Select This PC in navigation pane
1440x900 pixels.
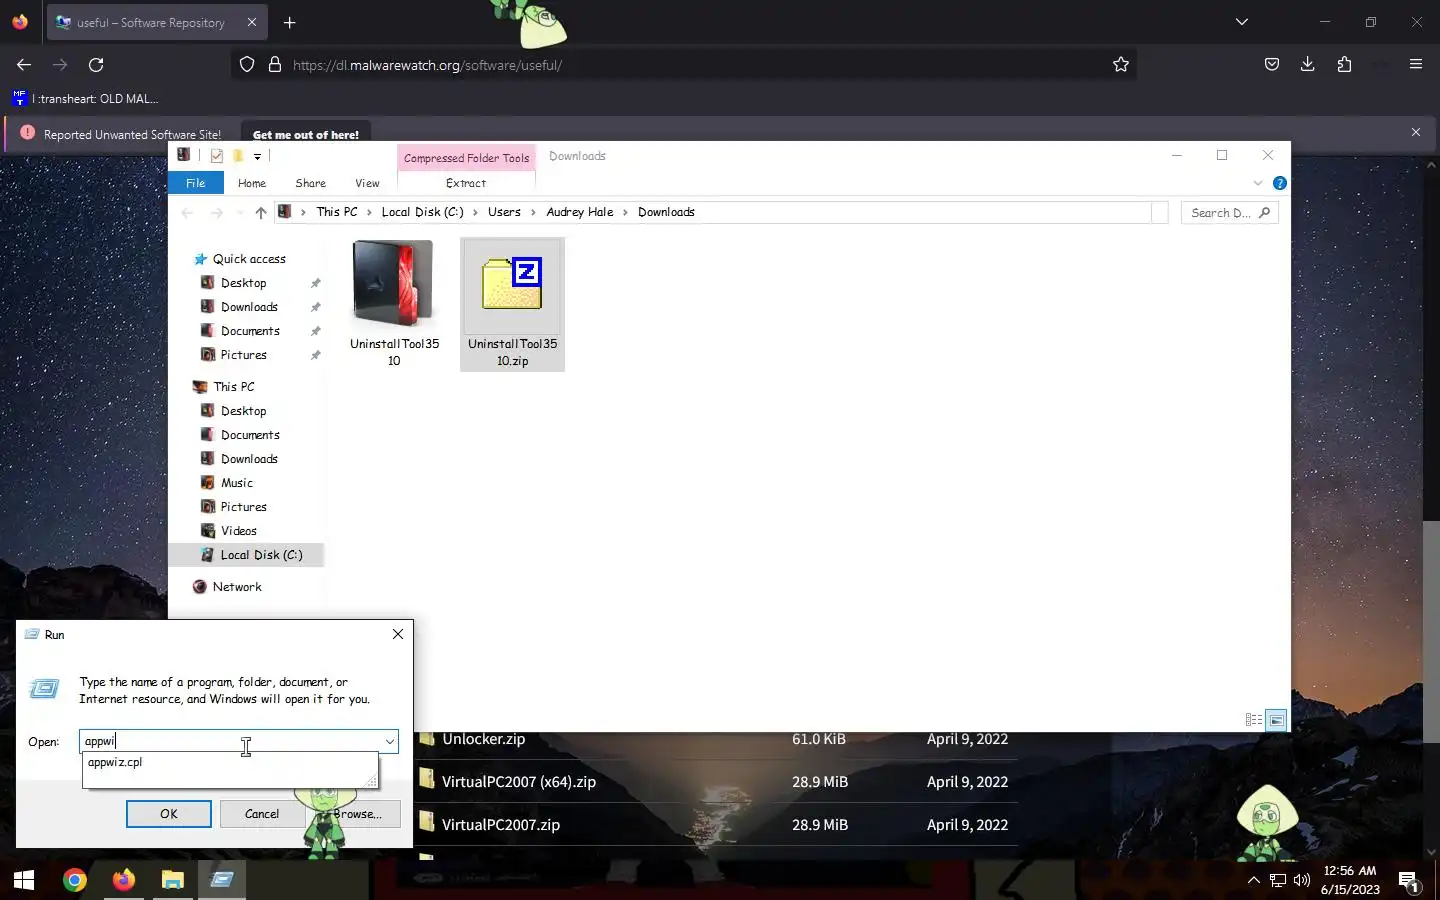233,387
